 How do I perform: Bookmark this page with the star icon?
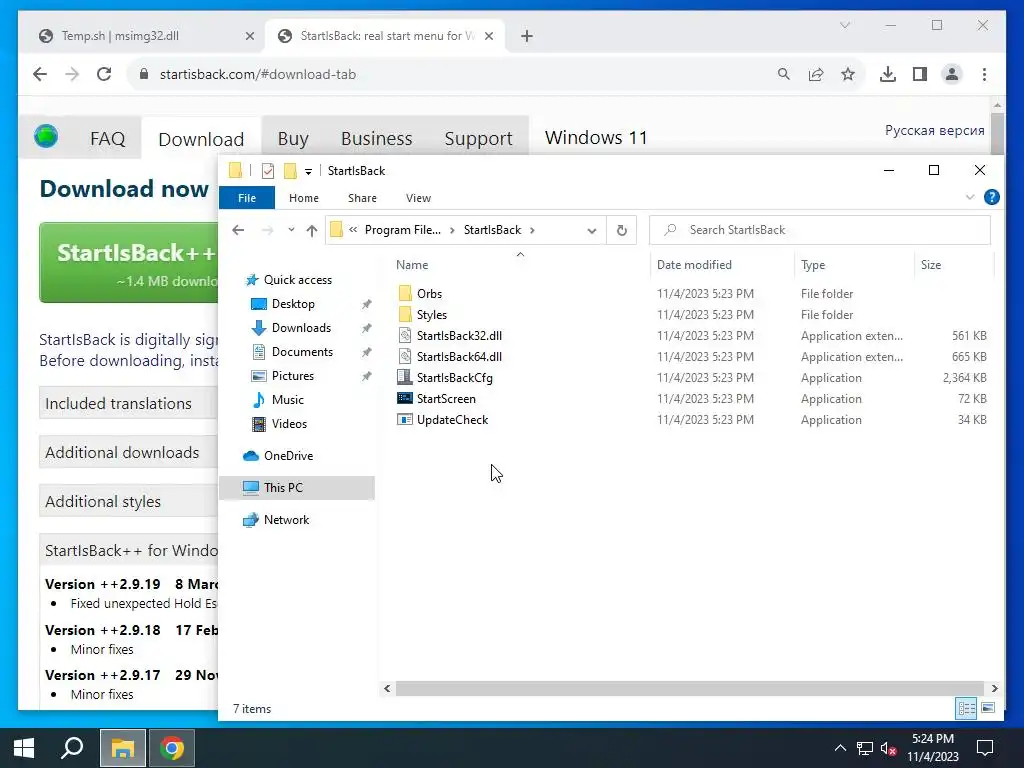tap(848, 74)
